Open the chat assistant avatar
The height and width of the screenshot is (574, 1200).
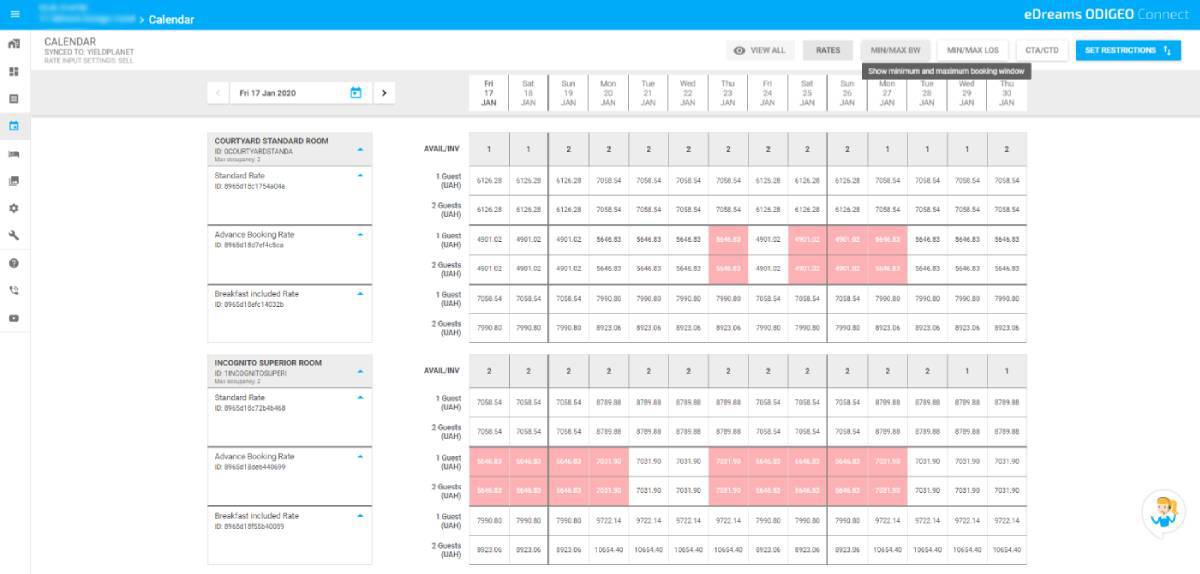point(1163,513)
